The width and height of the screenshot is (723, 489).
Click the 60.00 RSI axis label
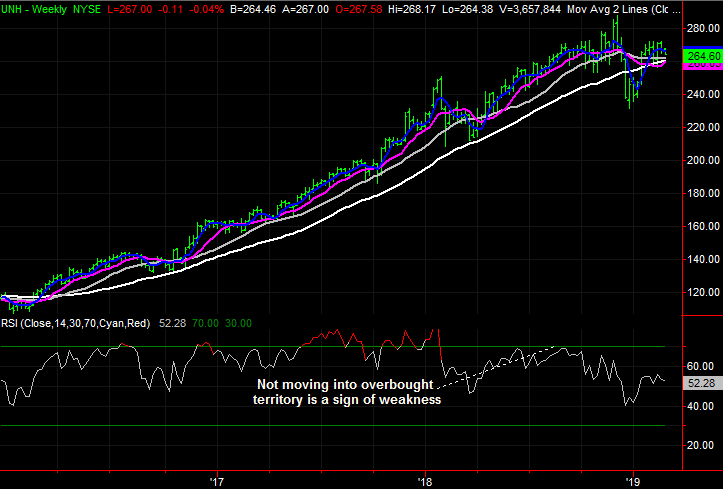pos(700,366)
